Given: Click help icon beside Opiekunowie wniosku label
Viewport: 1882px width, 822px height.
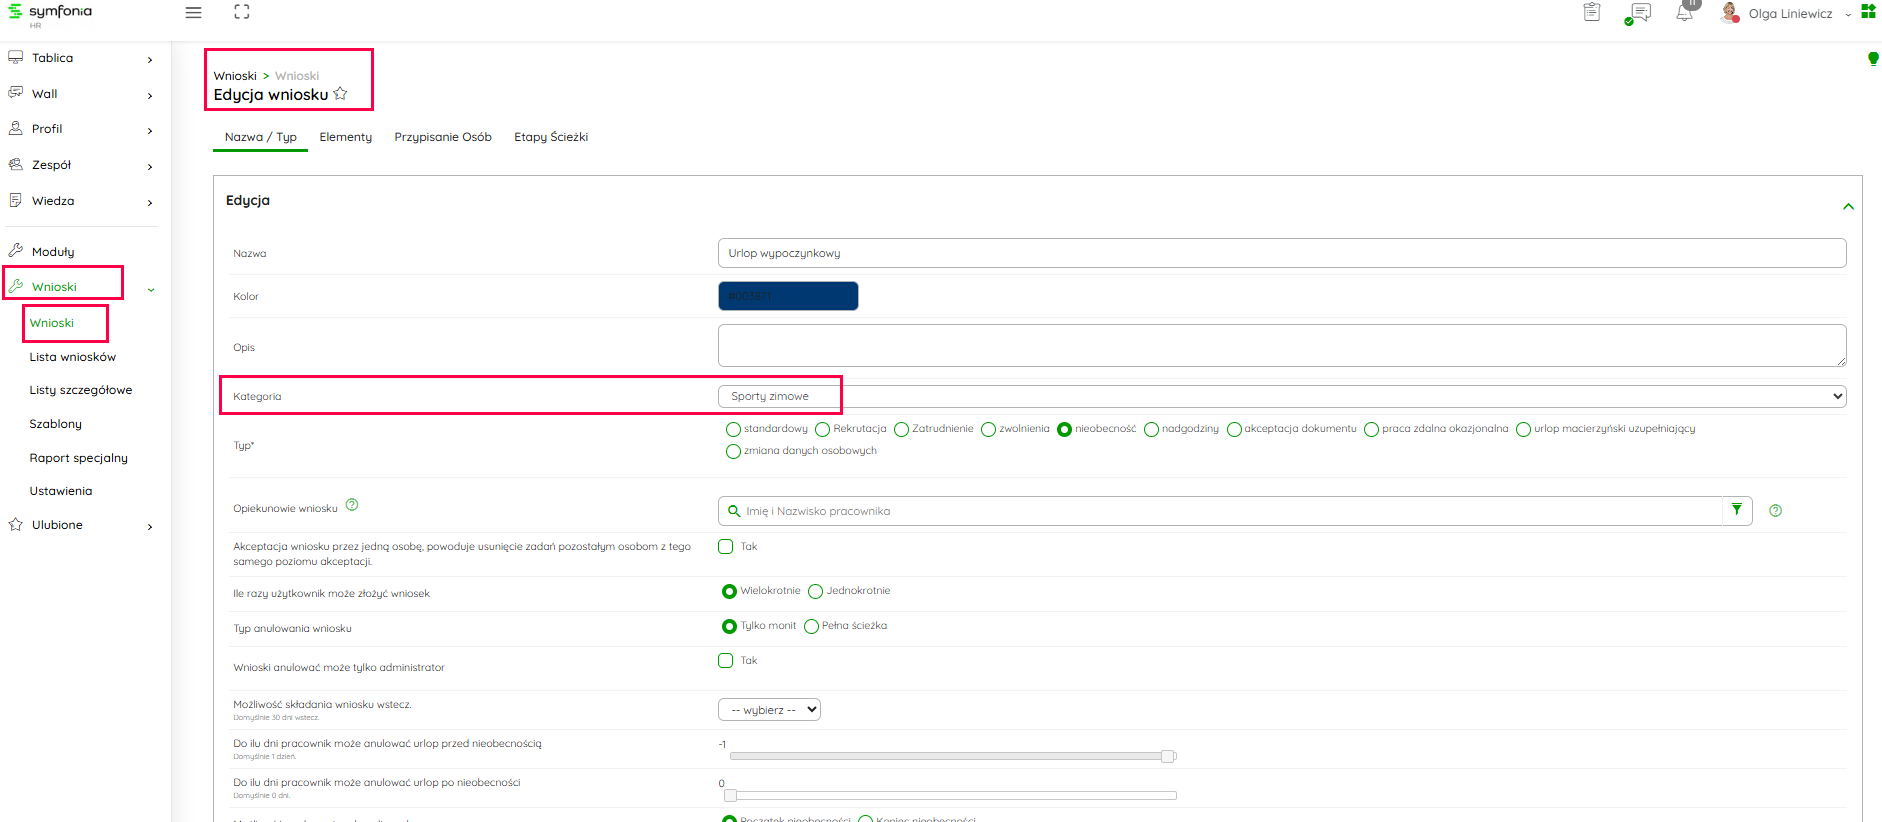Looking at the screenshot, I should coord(352,505).
